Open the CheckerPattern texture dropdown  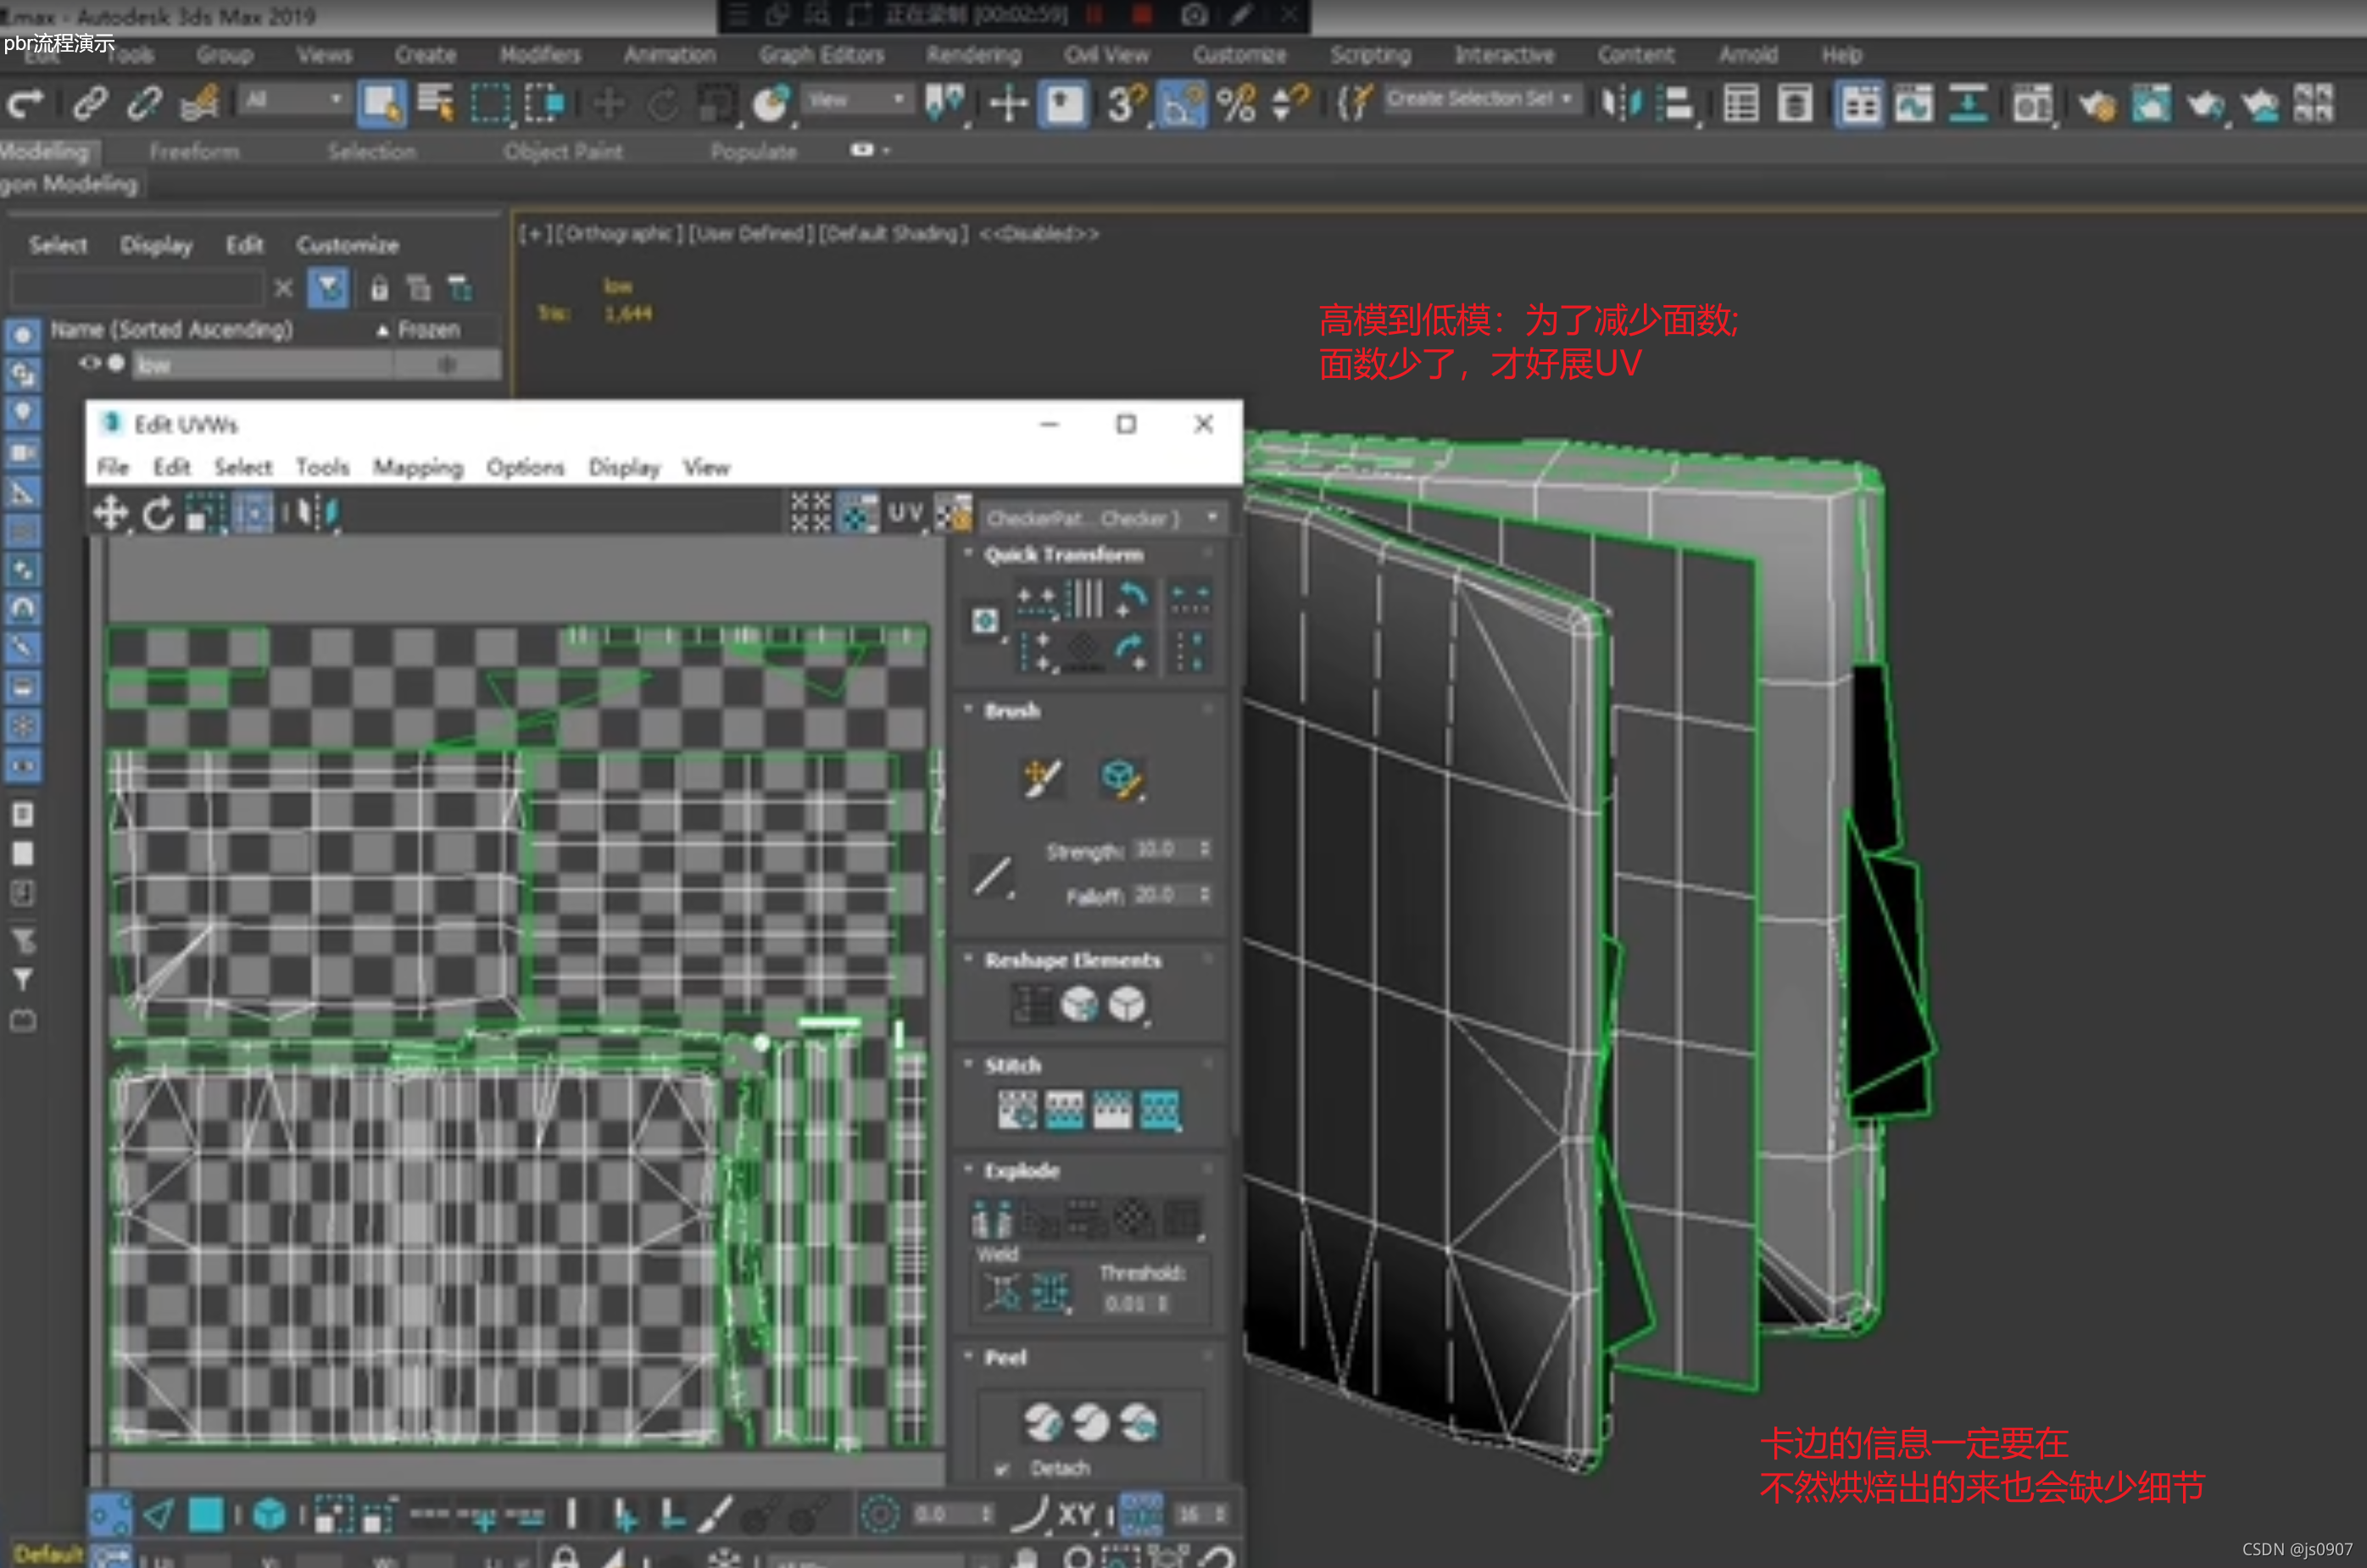coord(1102,518)
